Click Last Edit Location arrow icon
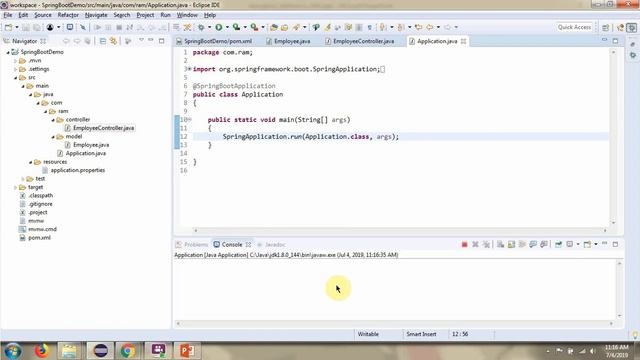This screenshot has height=360, width=640. pyautogui.click(x=418, y=27)
